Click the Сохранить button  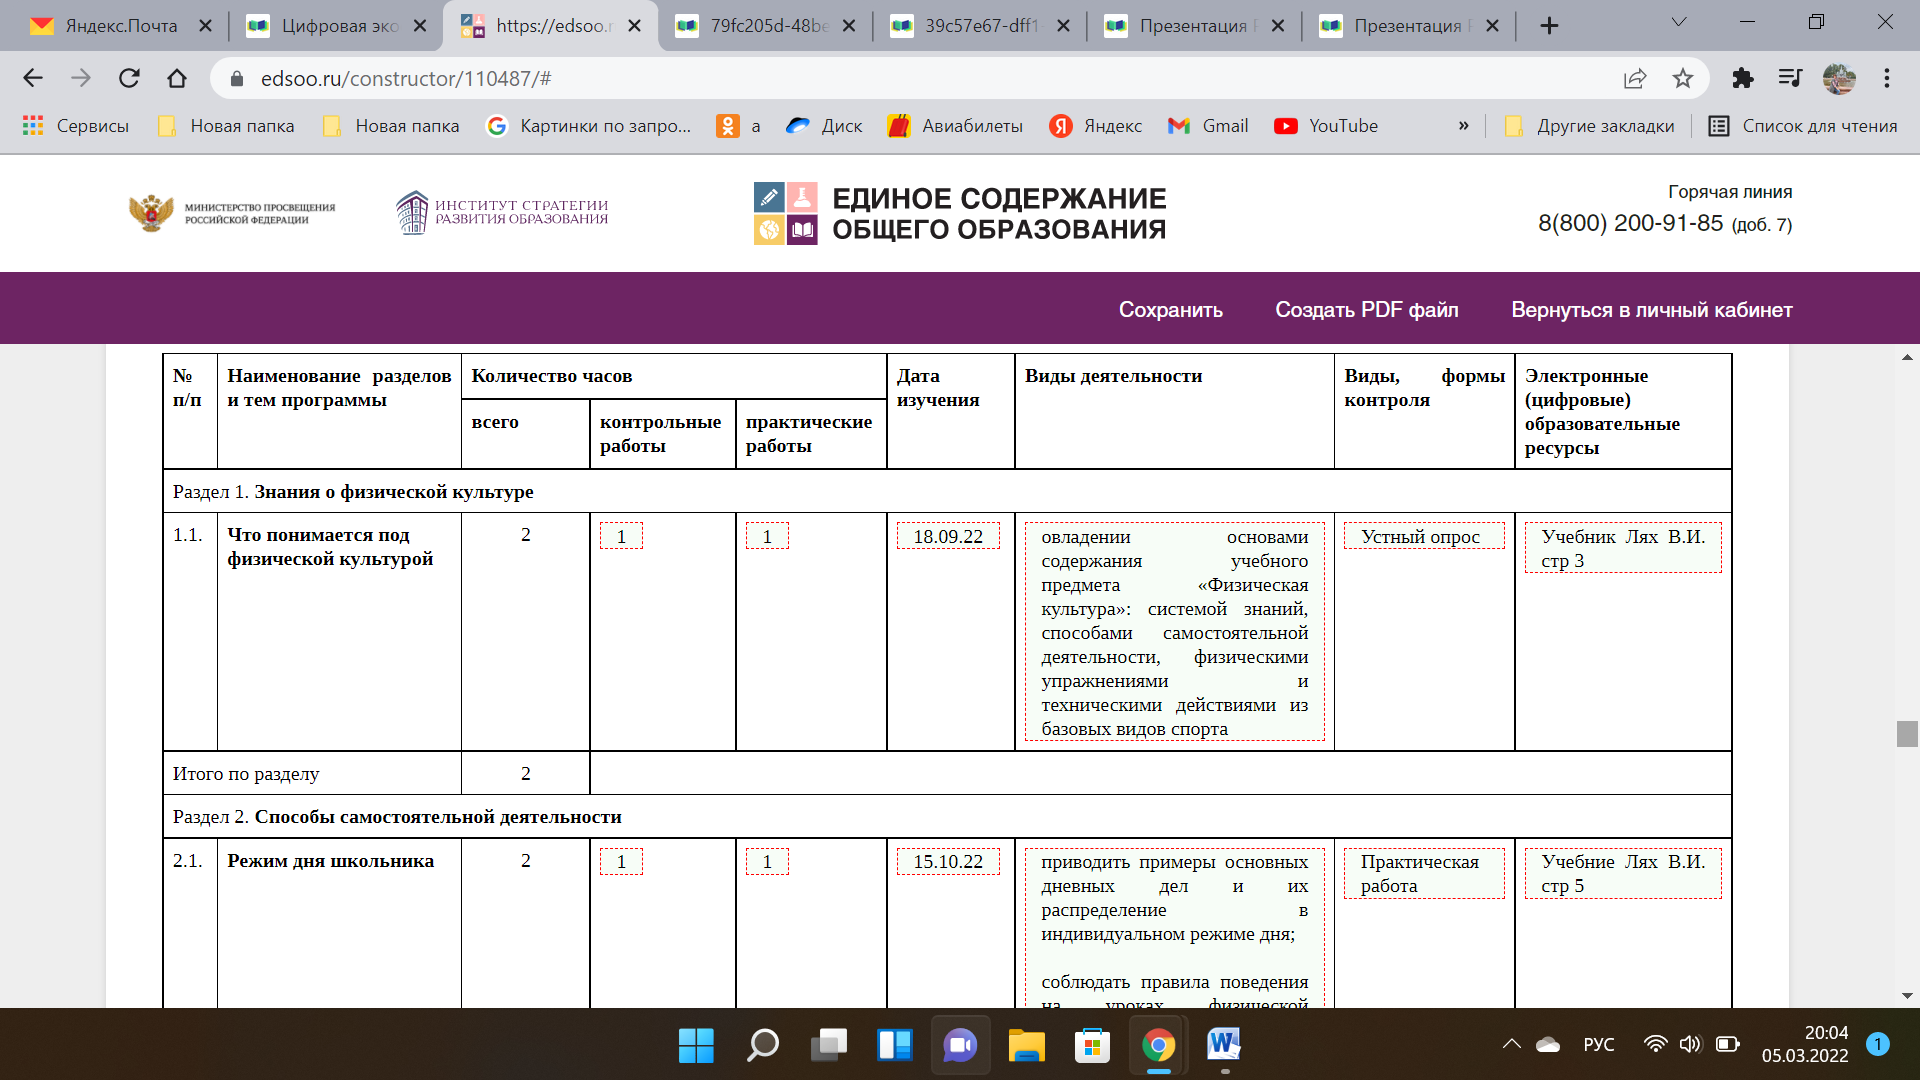pos(1172,309)
